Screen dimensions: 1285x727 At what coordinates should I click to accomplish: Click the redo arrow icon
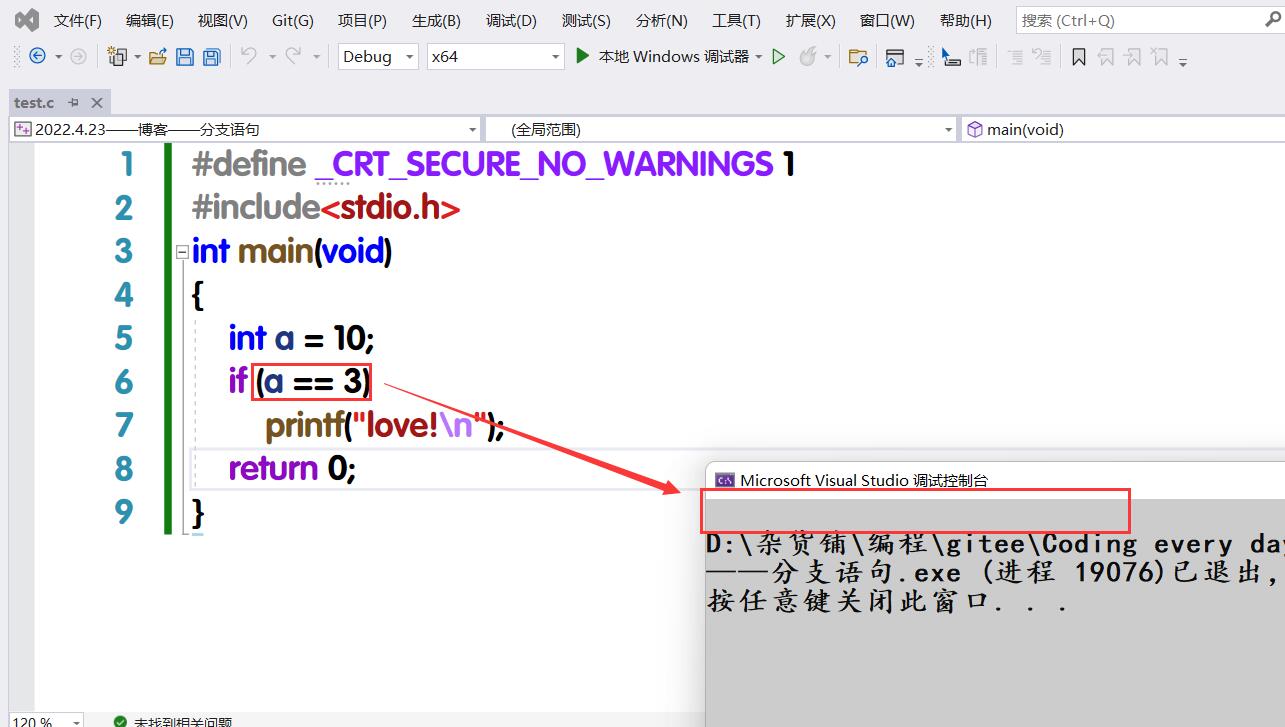[294, 56]
